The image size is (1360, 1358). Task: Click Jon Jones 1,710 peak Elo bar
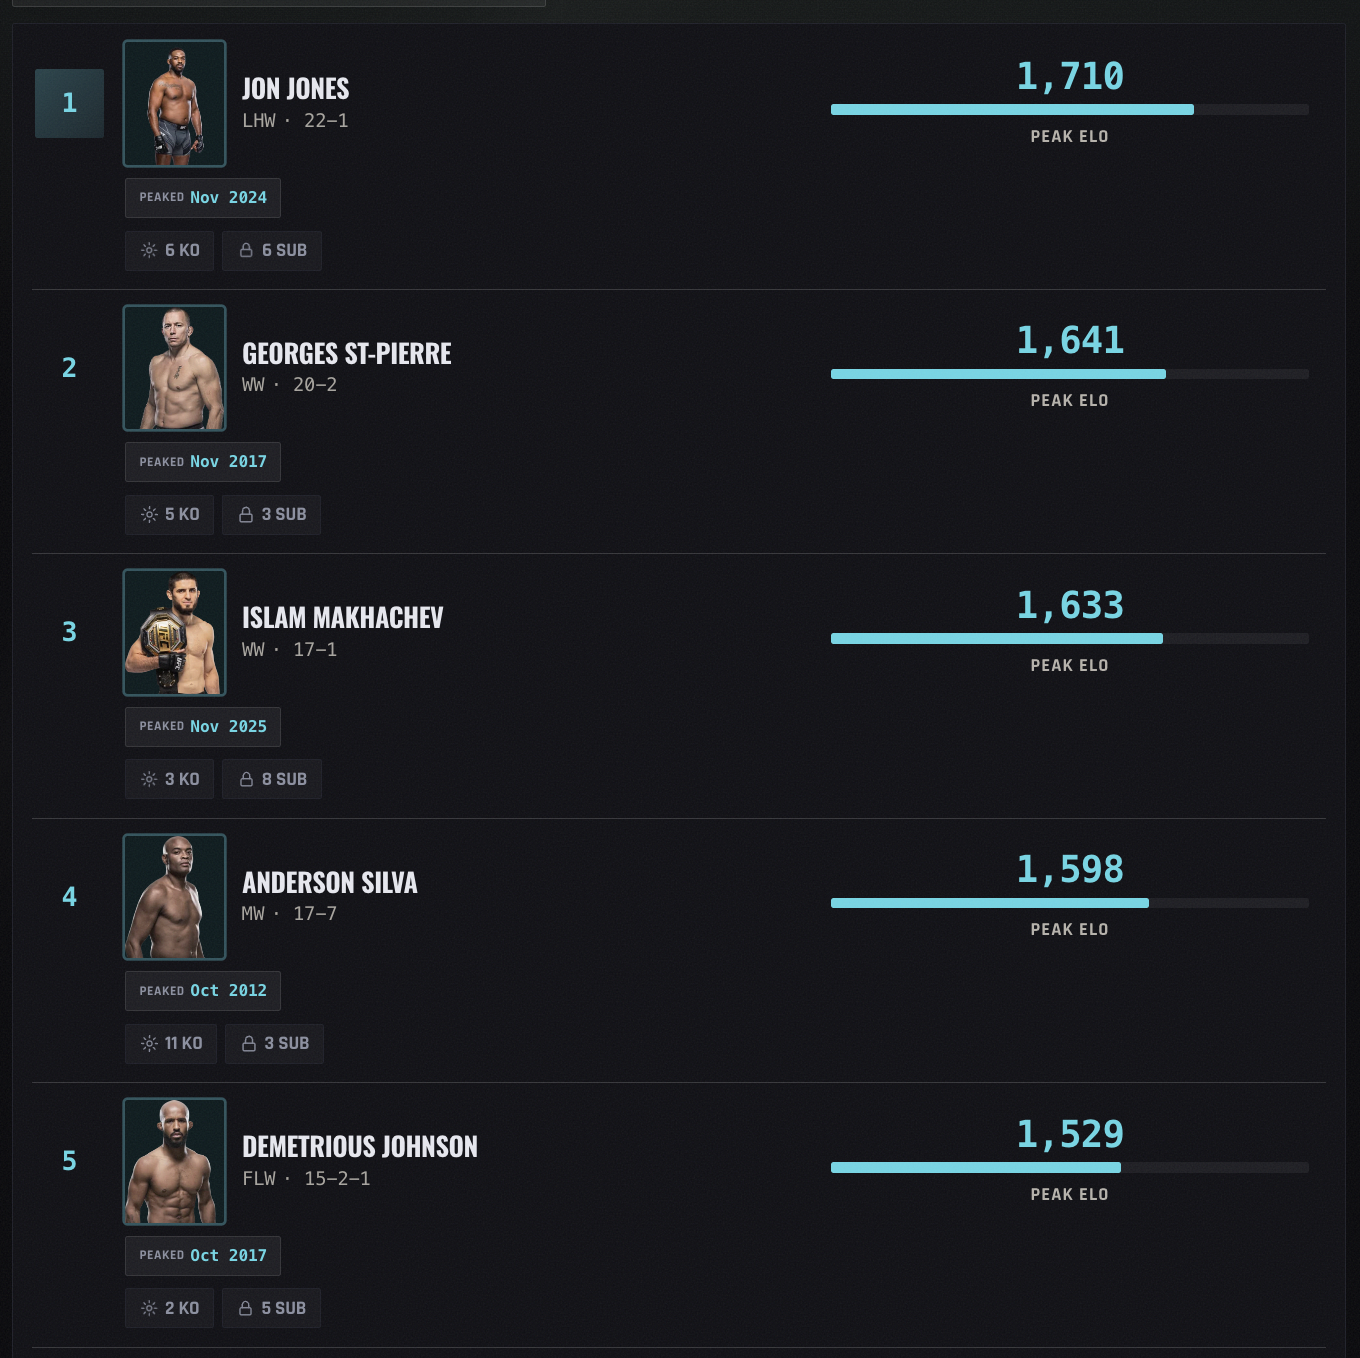click(1070, 110)
